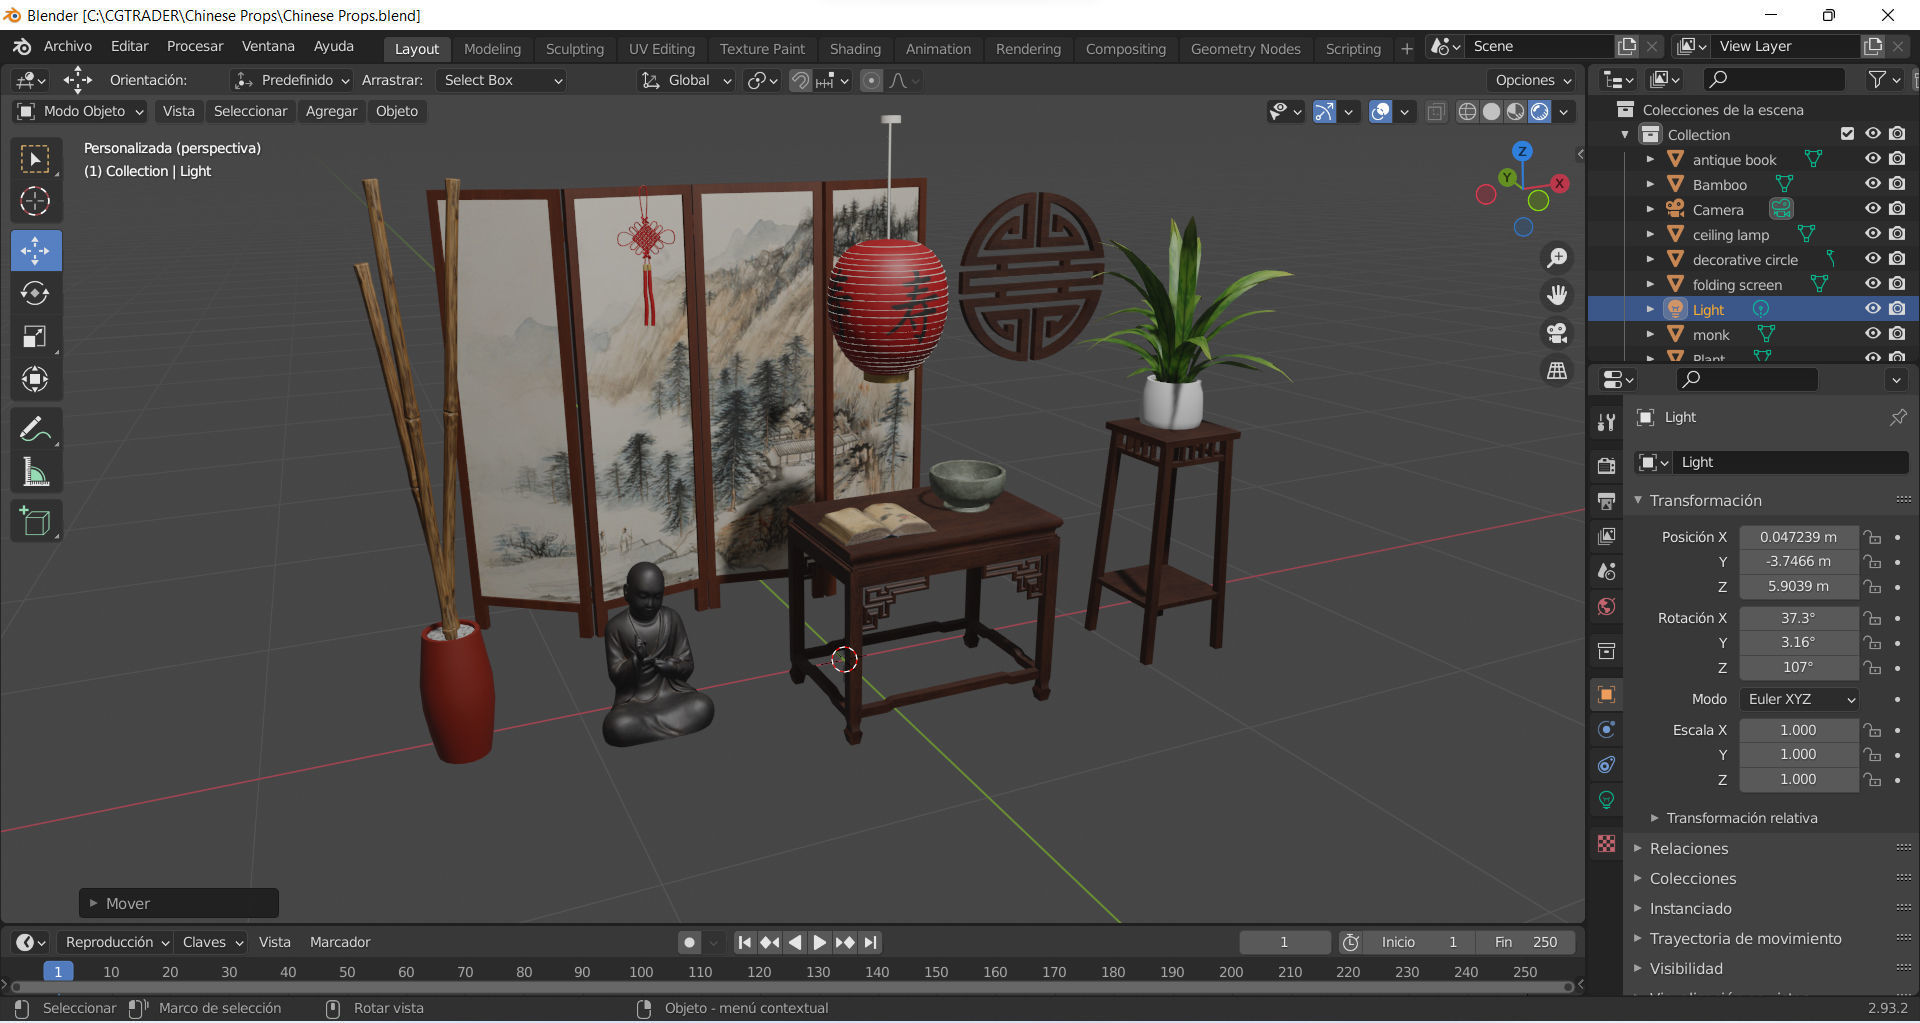Image resolution: width=1920 pixels, height=1023 pixels.
Task: Click the Escala X value field
Action: pos(1798,730)
